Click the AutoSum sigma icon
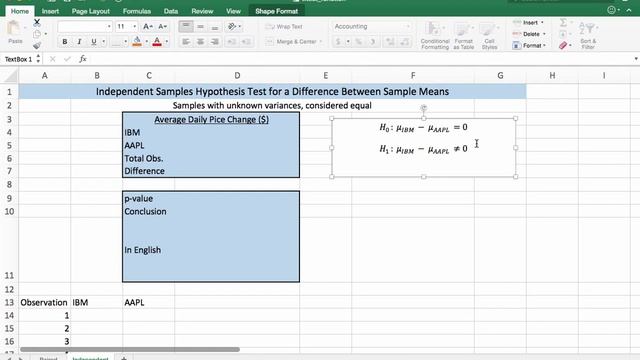640x360 pixels. pos(563,22)
